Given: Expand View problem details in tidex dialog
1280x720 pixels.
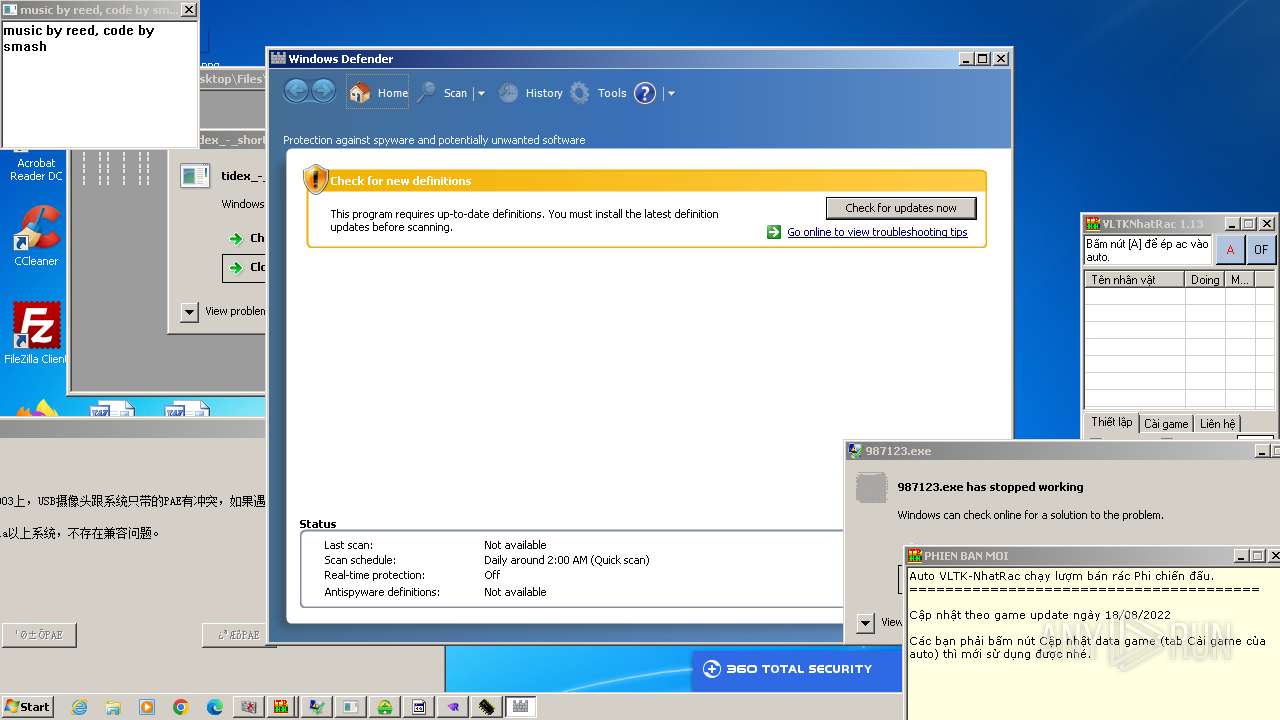Looking at the screenshot, I should click(x=189, y=311).
